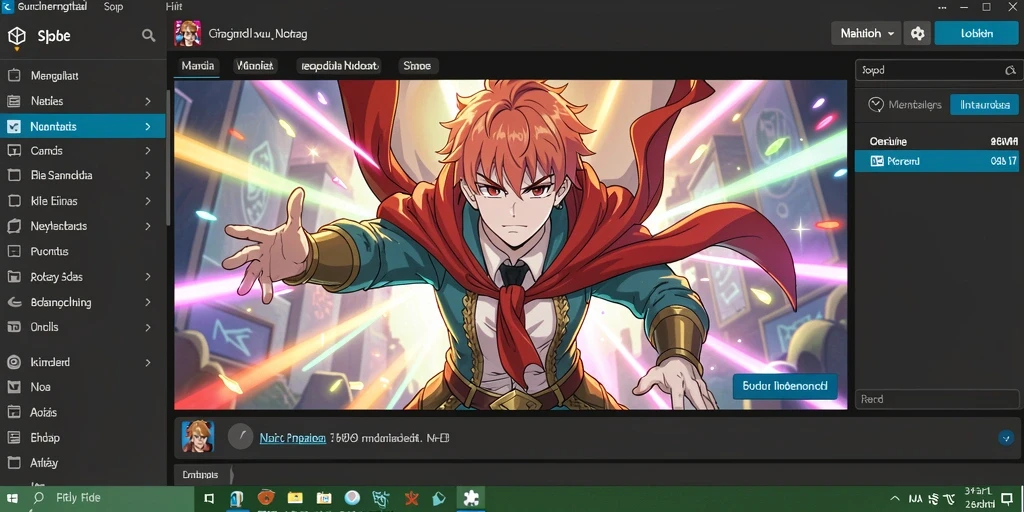1024x512 pixels.
Task: Expand the kirnderd chevron
Action: [148, 362]
